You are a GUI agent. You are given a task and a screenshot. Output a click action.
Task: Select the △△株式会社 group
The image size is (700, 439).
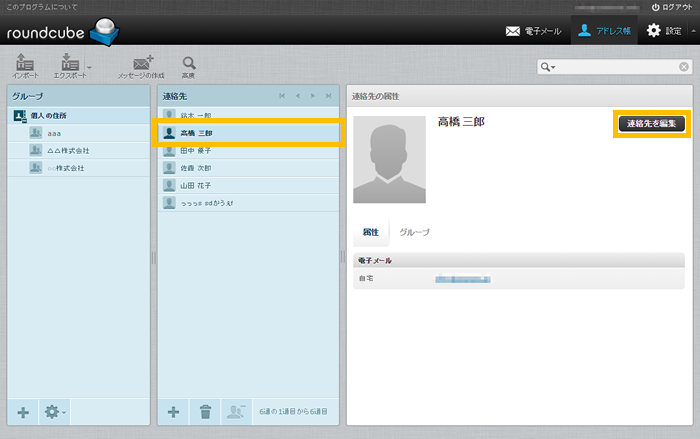click(68, 150)
